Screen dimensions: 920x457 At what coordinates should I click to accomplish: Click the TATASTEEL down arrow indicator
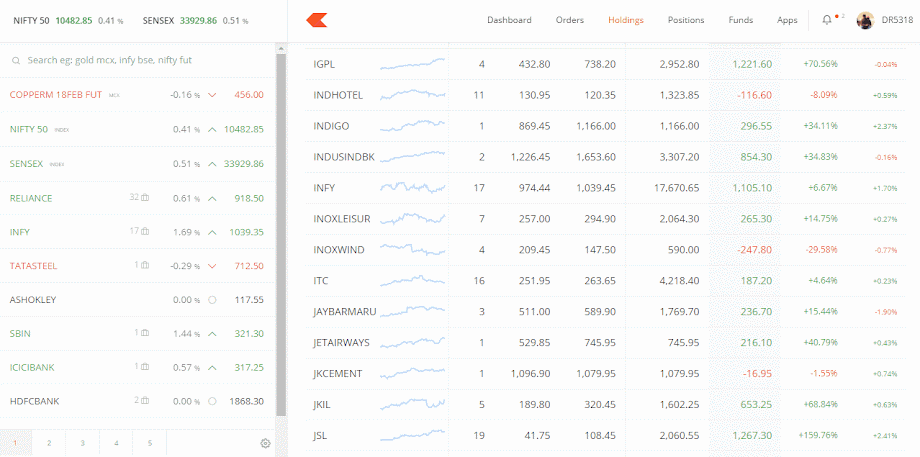[x=212, y=266]
